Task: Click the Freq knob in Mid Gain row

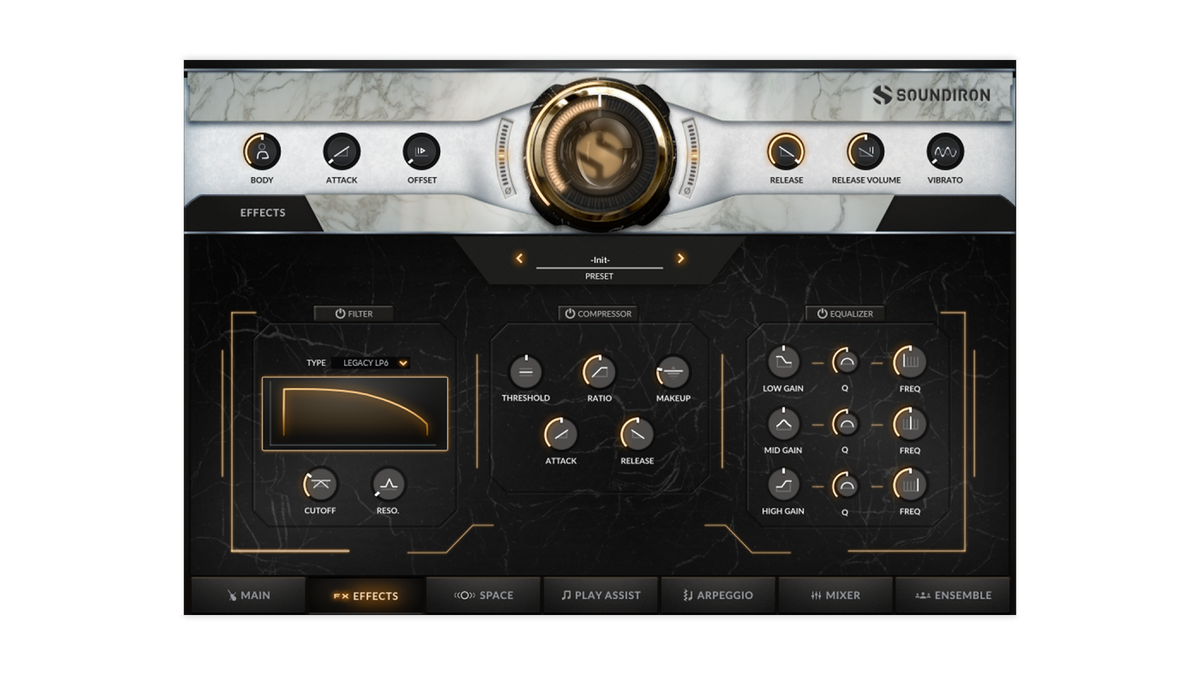Action: pos(910,424)
